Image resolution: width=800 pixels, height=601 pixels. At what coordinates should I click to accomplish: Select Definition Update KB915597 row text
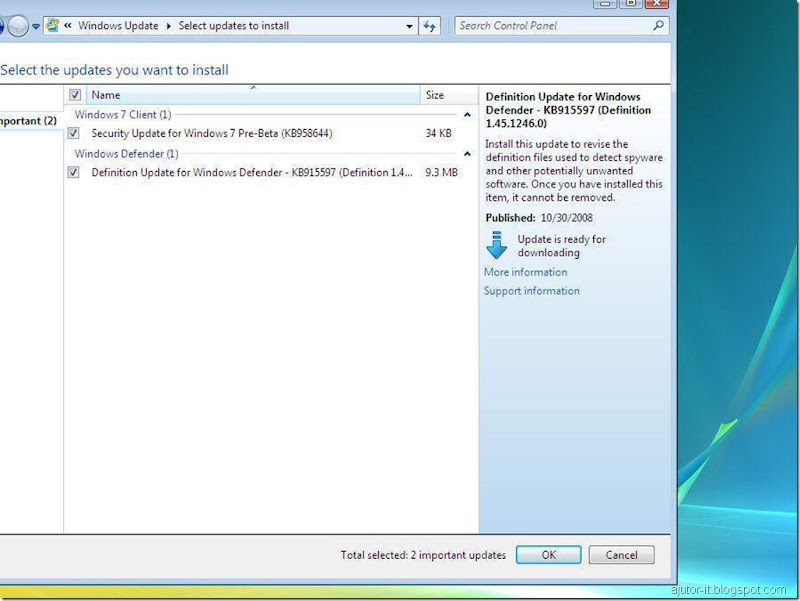pos(252,172)
